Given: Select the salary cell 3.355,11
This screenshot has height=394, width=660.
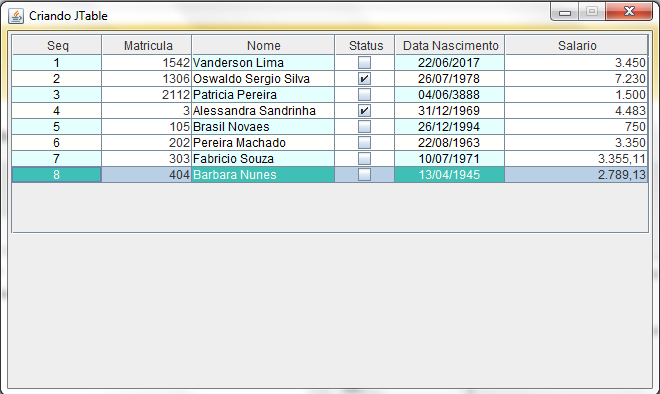Looking at the screenshot, I should [x=576, y=159].
